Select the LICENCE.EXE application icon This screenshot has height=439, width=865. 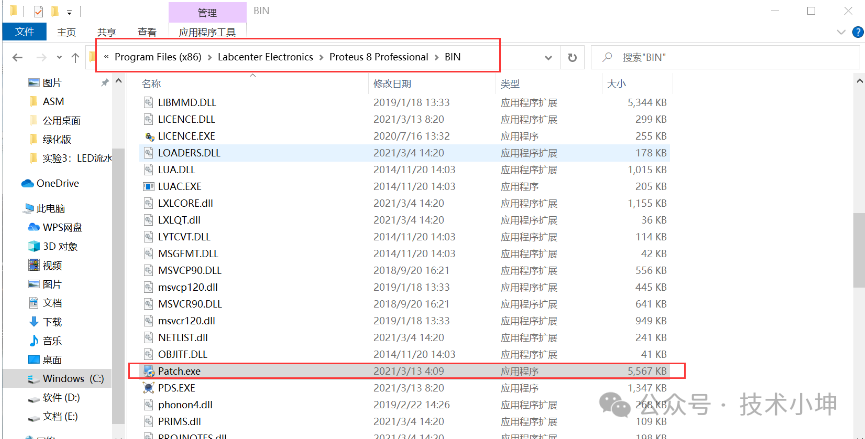[x=148, y=136]
